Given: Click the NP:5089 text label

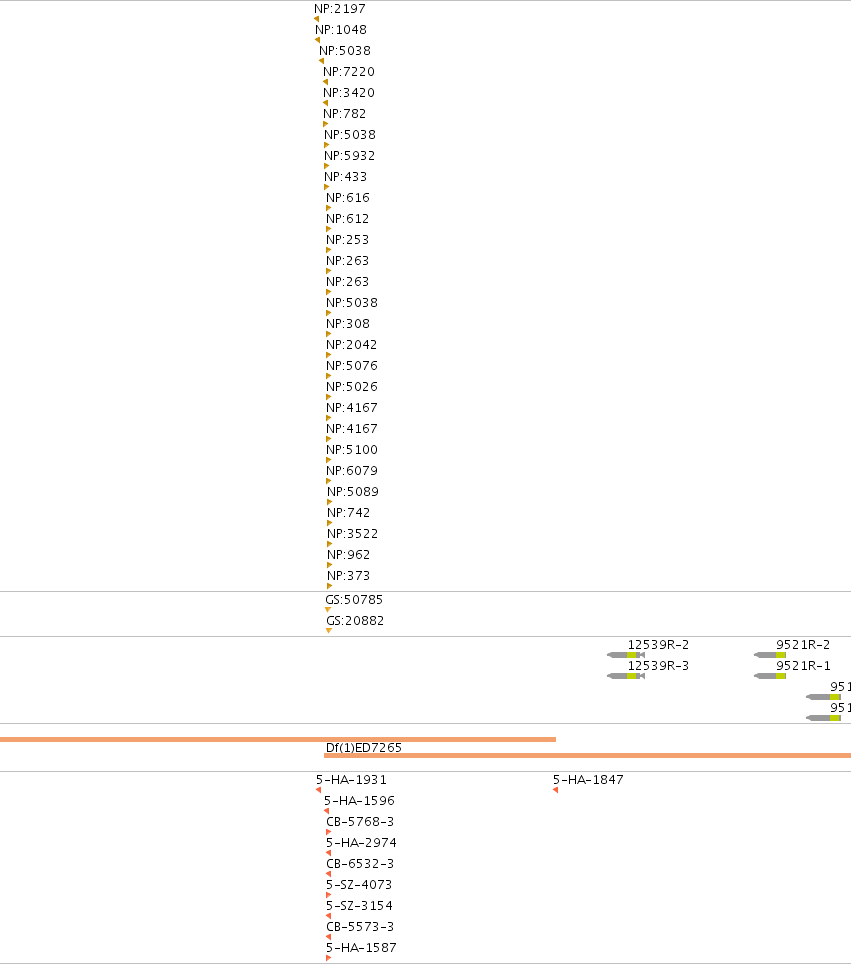Looking at the screenshot, I should click(353, 491).
